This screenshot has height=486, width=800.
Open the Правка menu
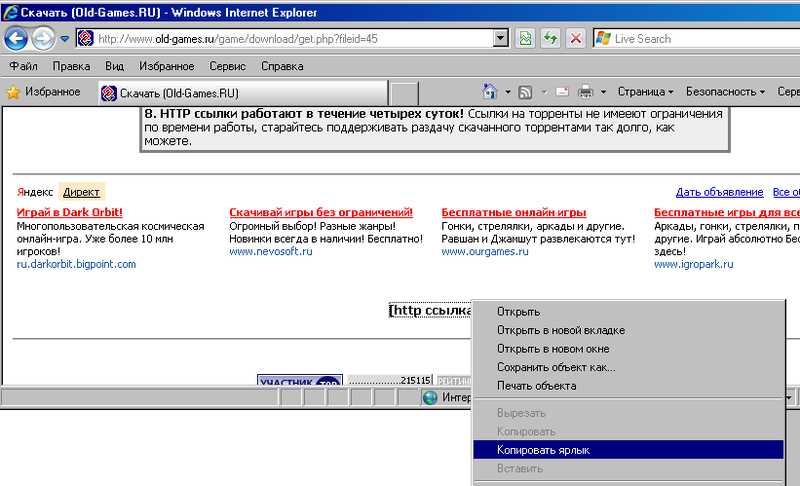click(71, 66)
